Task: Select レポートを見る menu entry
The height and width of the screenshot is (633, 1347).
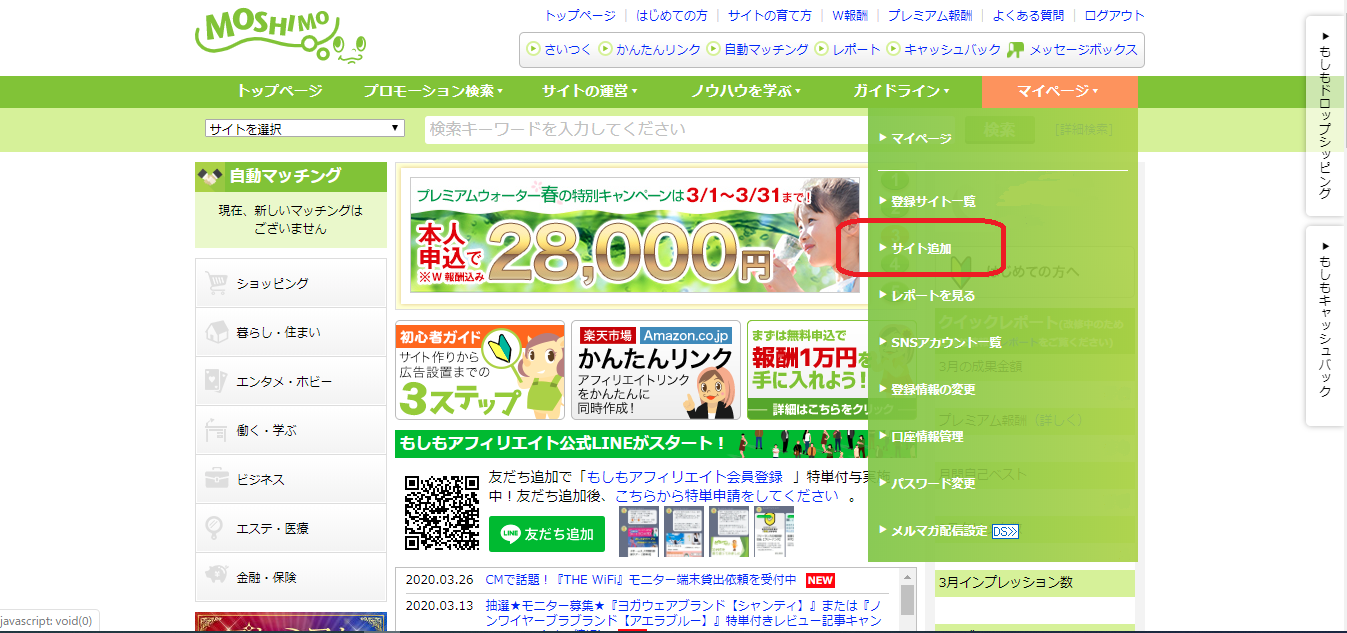Action: (x=933, y=295)
